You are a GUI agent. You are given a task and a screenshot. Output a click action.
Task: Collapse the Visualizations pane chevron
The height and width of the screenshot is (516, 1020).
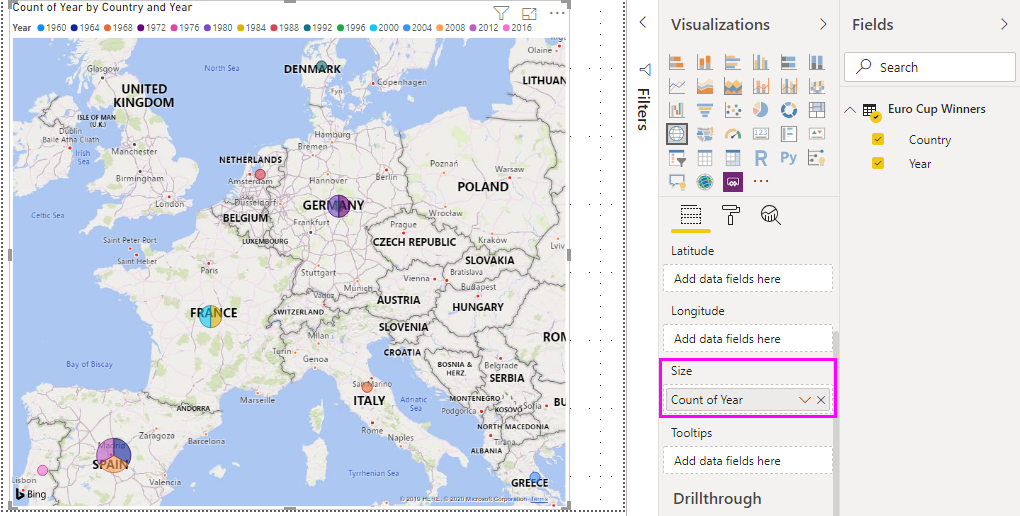(823, 25)
